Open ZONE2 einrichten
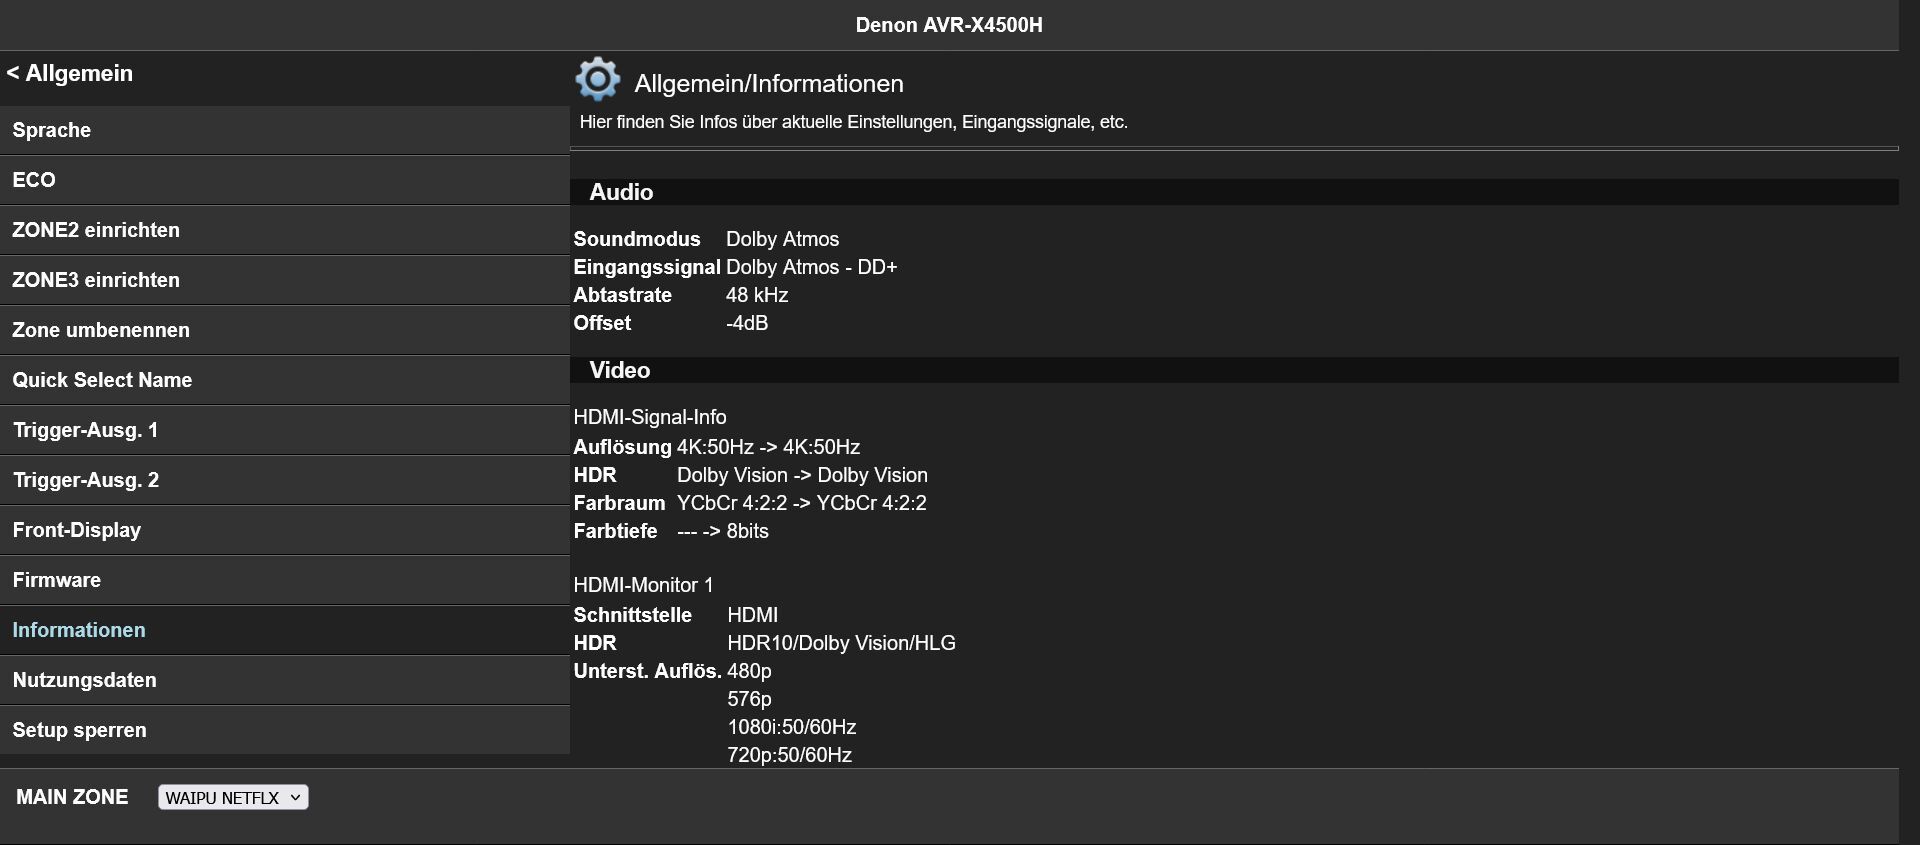Image resolution: width=1920 pixels, height=845 pixels. click(96, 230)
